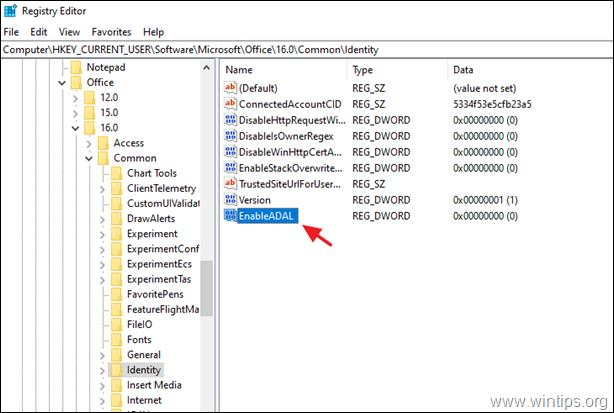Click the Fonts folder icon

(117, 340)
